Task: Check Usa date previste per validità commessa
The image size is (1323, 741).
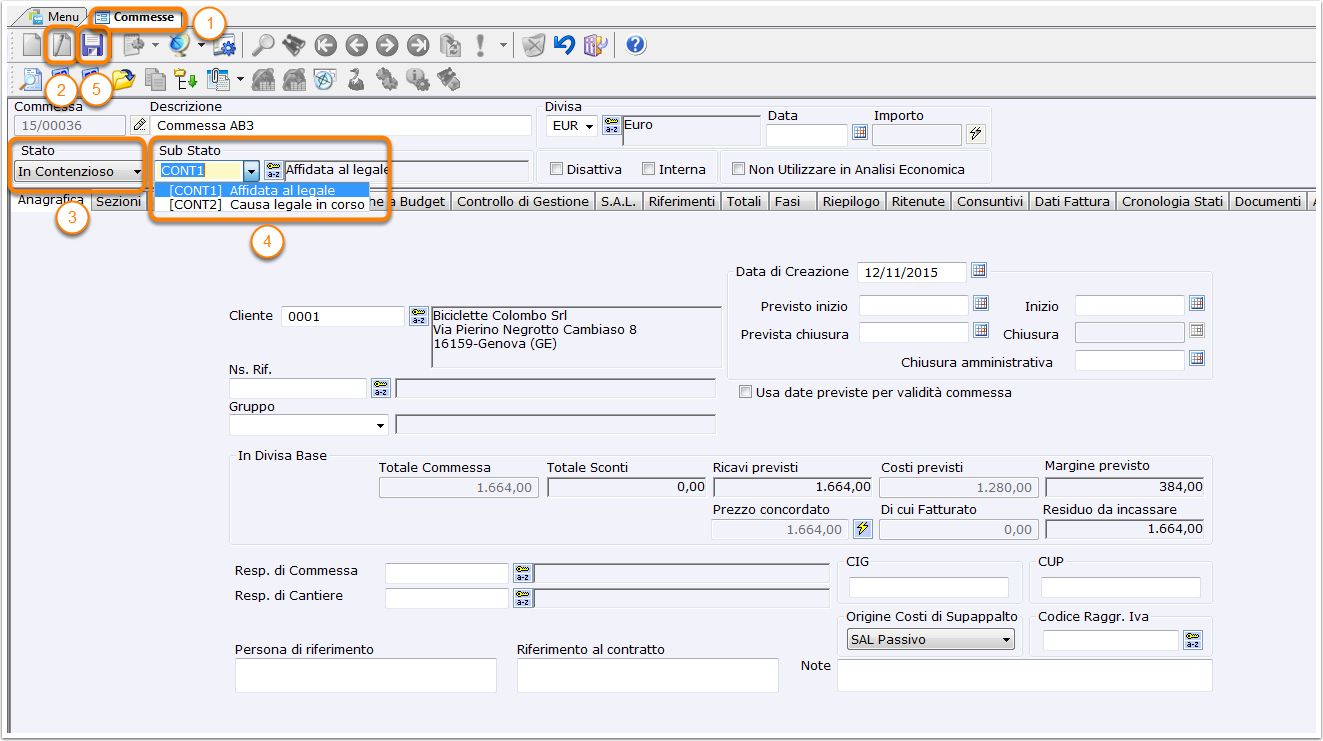Action: (745, 393)
